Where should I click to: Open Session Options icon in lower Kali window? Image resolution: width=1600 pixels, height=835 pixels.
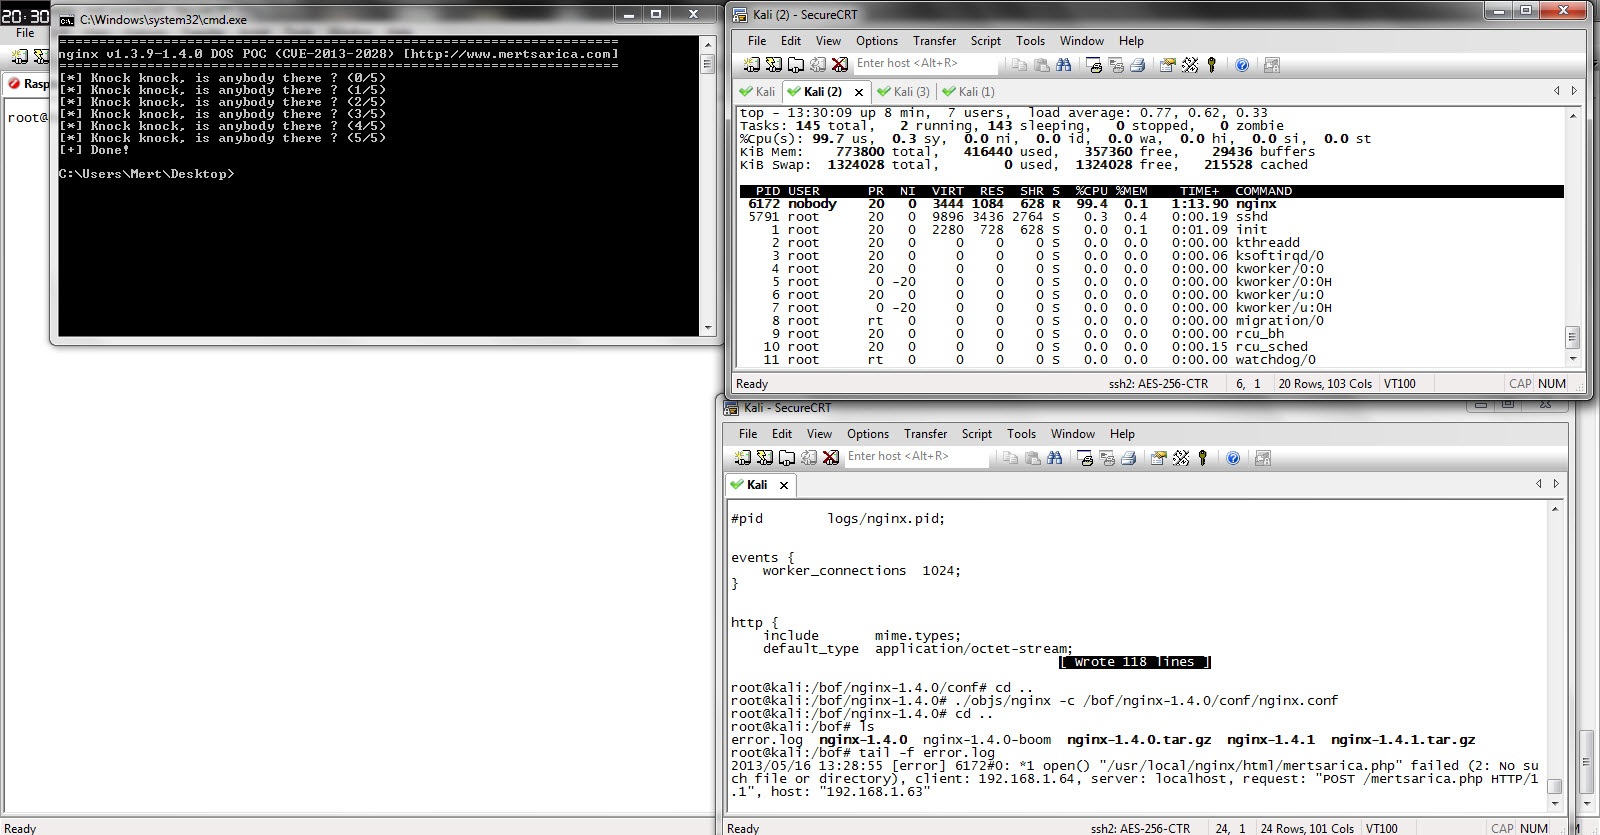click(x=1158, y=457)
